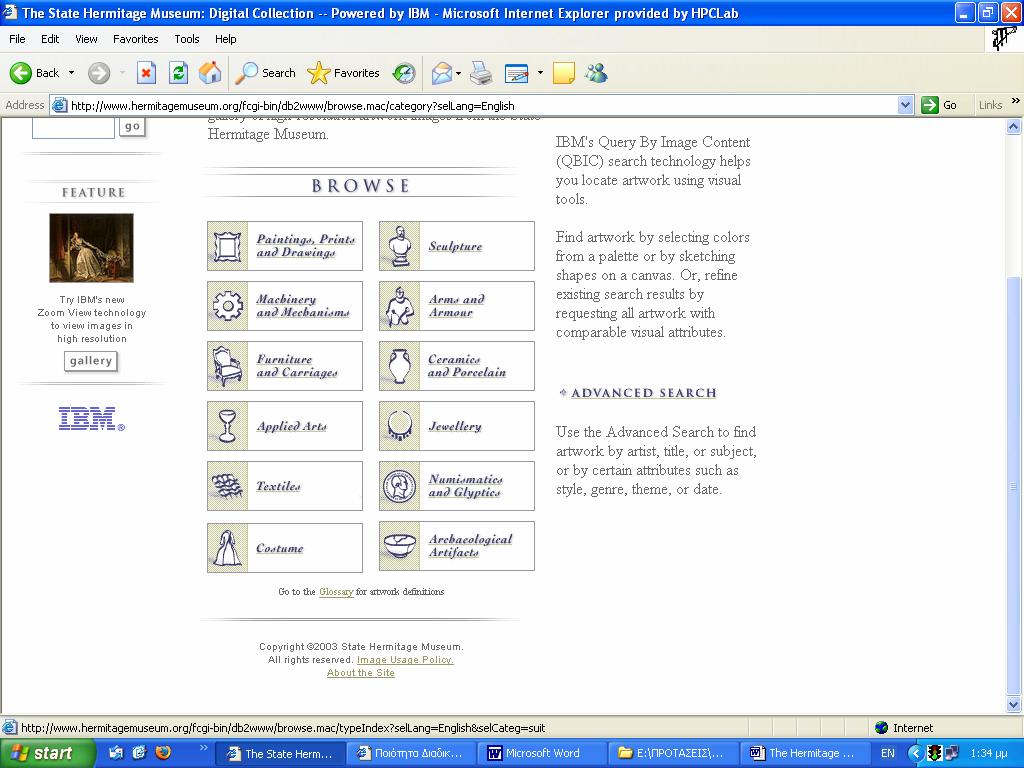Open the Help menu
1024x768 pixels.
(225, 39)
